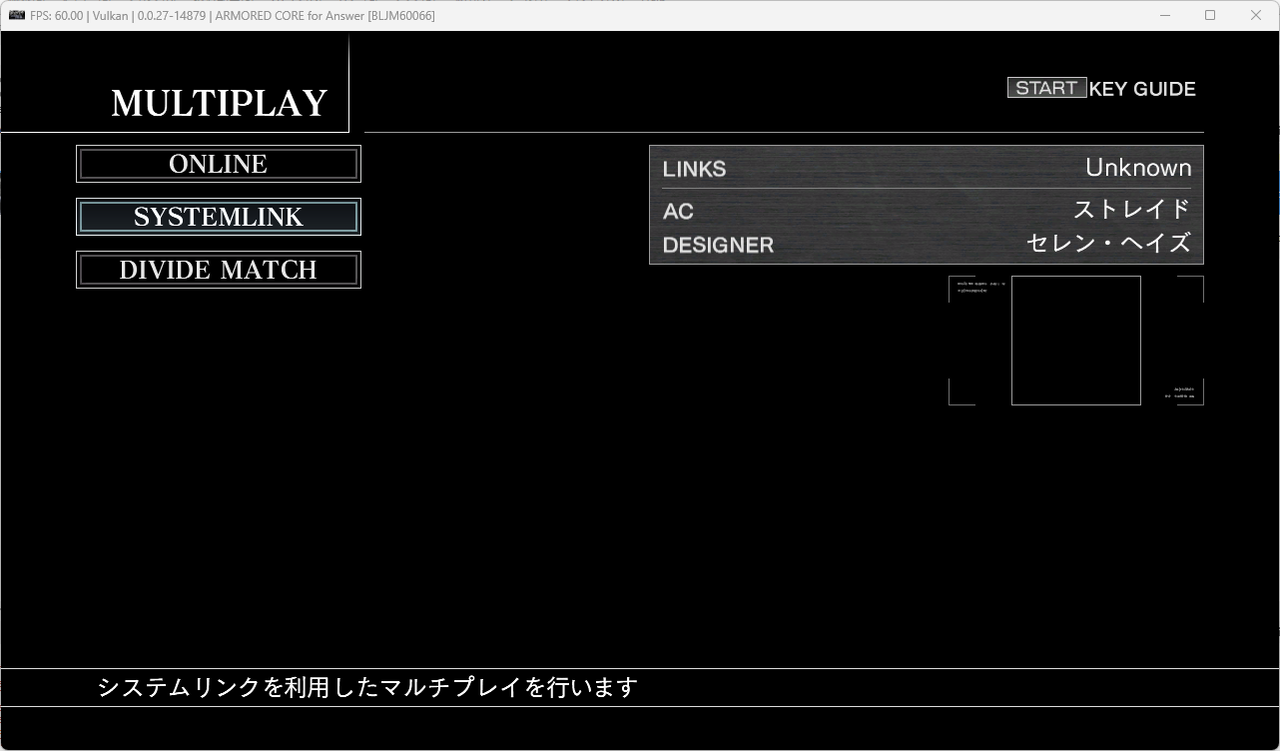
Task: Click the AC label in info panel
Action: pos(678,211)
